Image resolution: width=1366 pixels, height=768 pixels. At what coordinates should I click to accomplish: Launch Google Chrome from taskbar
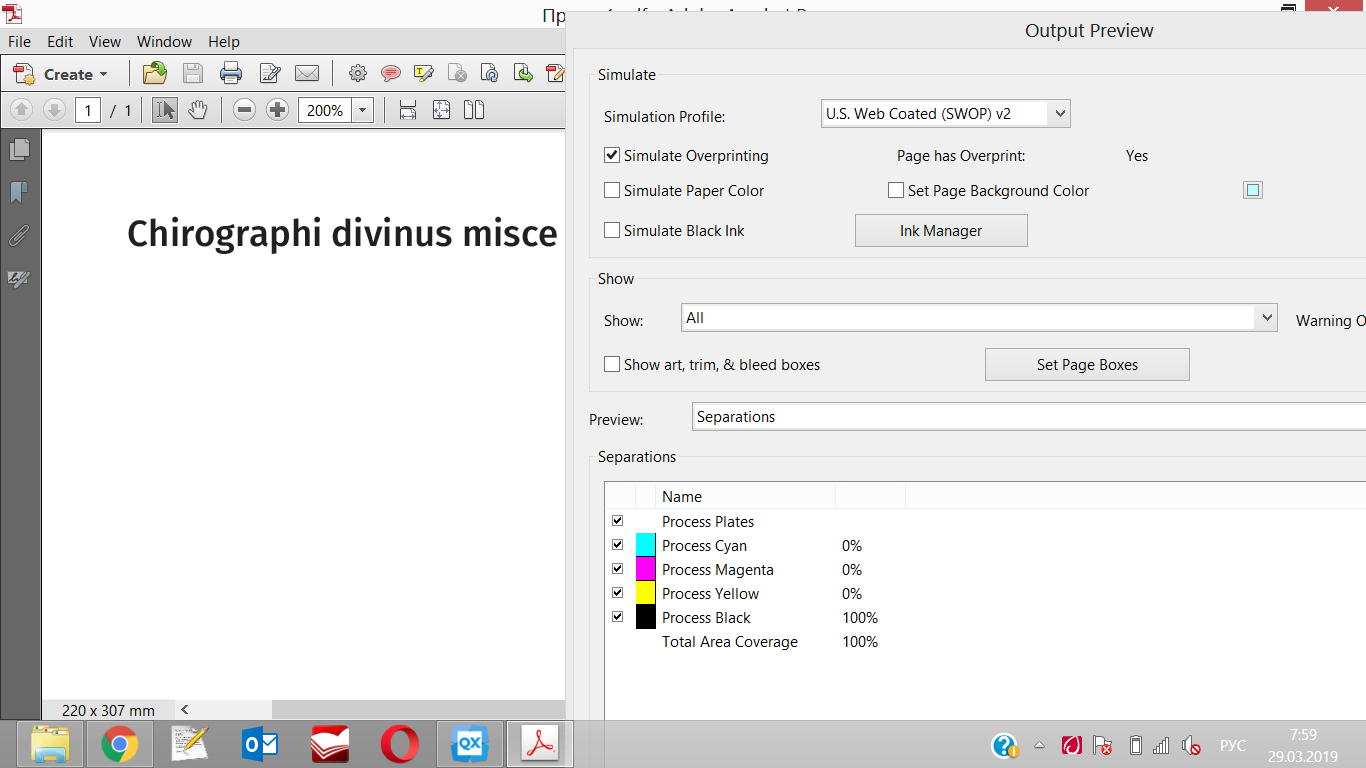[120, 745]
